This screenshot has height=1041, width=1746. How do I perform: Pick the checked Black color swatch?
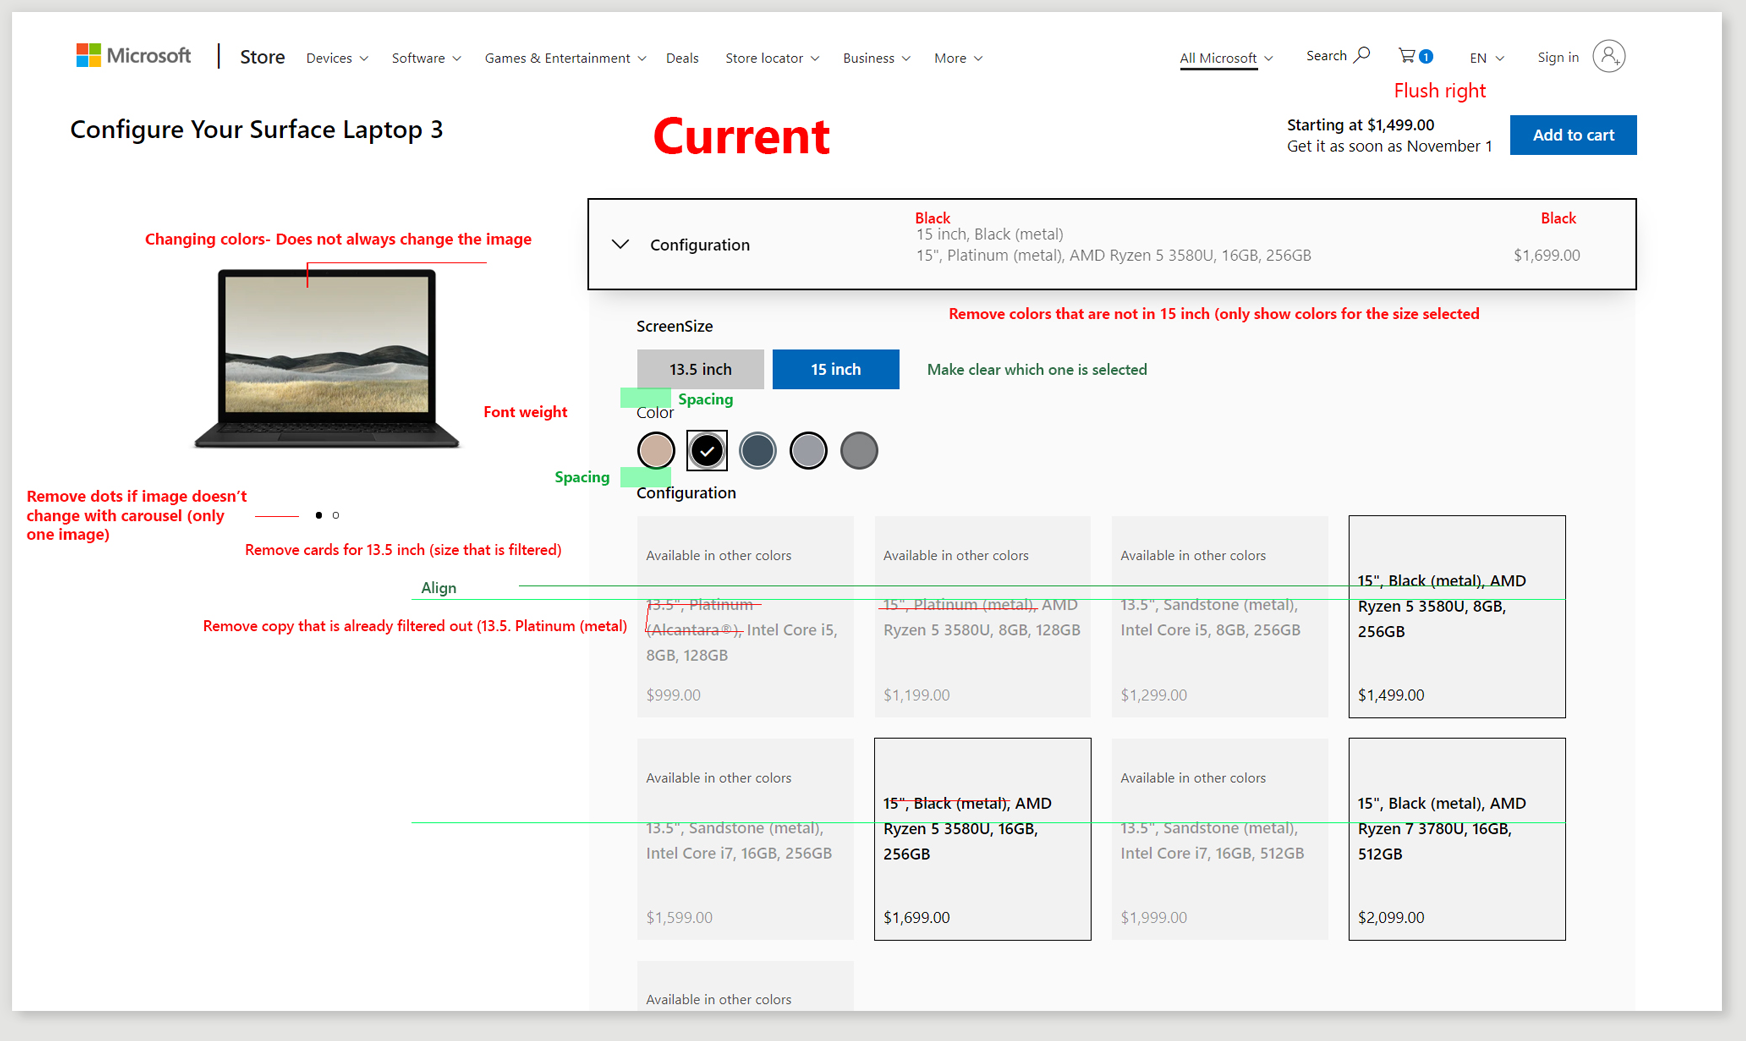tap(707, 451)
